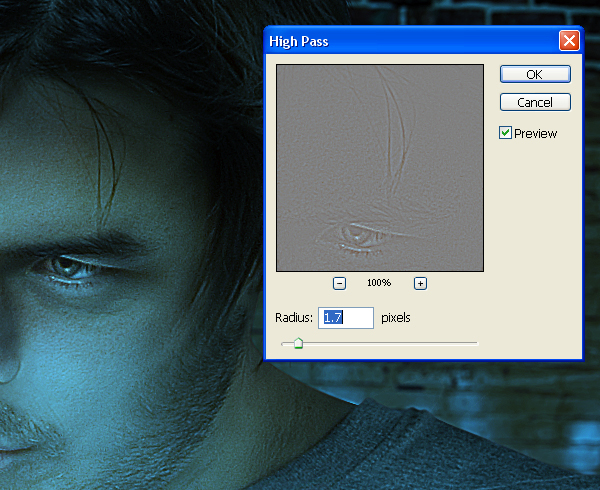Zoom in the filter preview with plus
The height and width of the screenshot is (490, 600).
click(x=420, y=283)
